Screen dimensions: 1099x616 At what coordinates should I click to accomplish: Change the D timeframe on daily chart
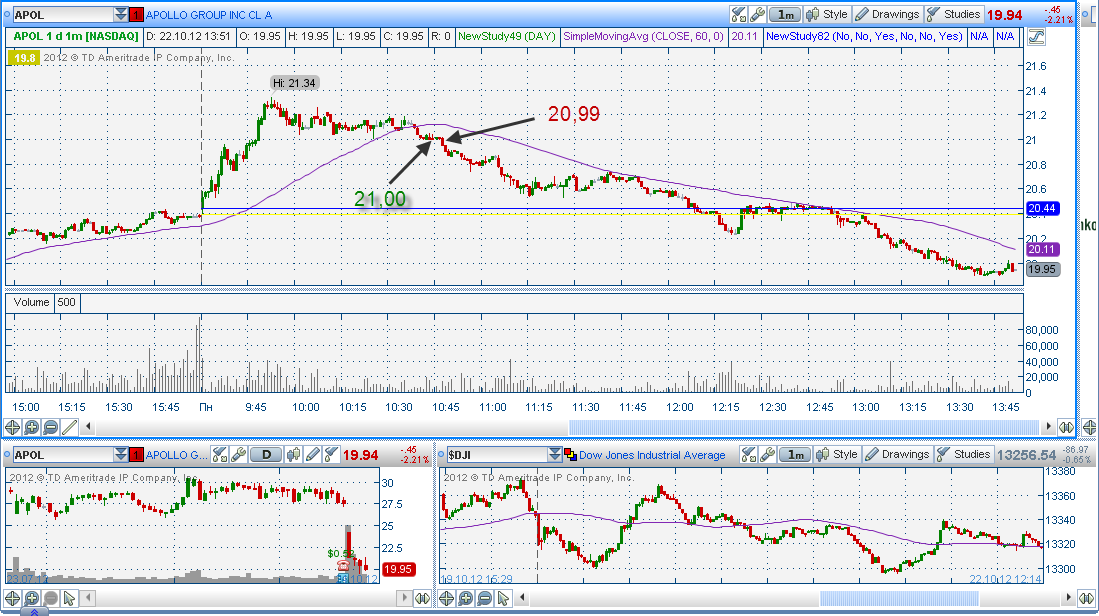(266, 455)
